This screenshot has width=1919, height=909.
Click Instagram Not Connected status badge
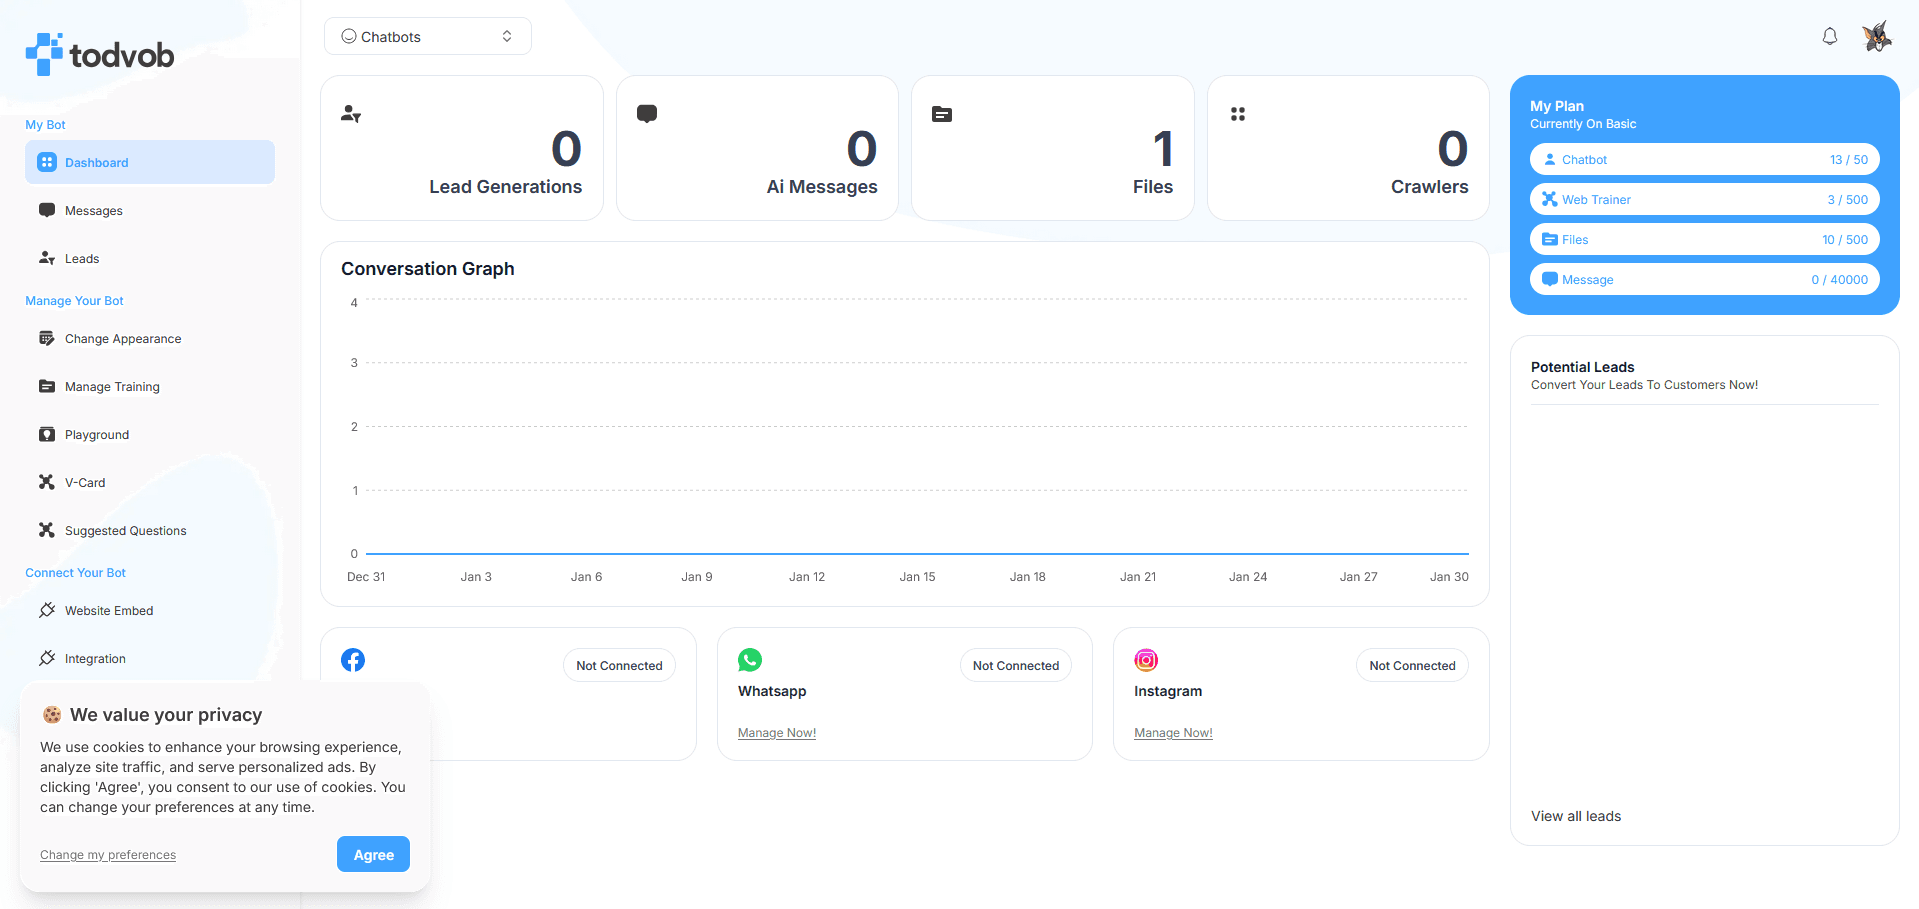pyautogui.click(x=1412, y=666)
